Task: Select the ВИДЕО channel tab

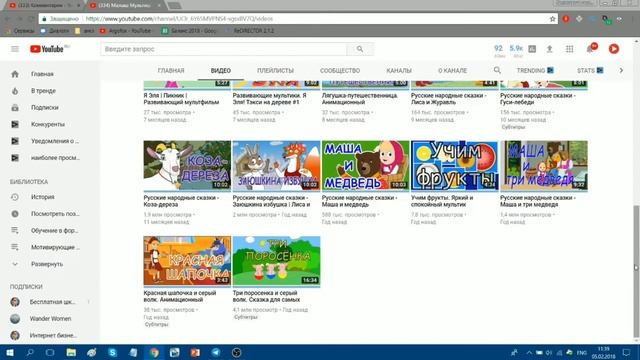Action: 221,71
